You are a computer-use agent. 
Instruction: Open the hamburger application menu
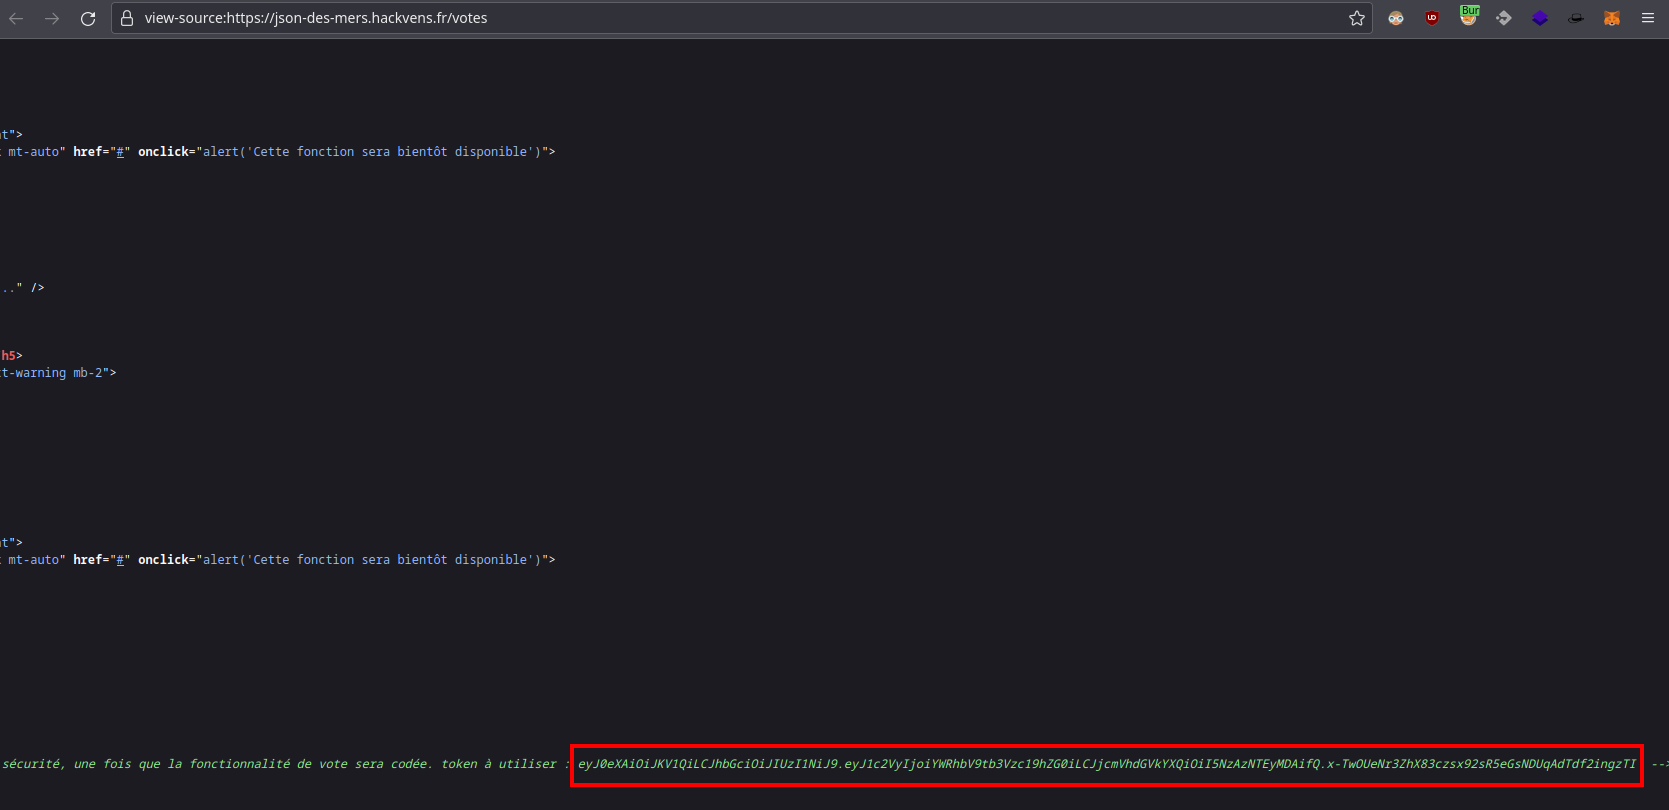[1648, 18]
